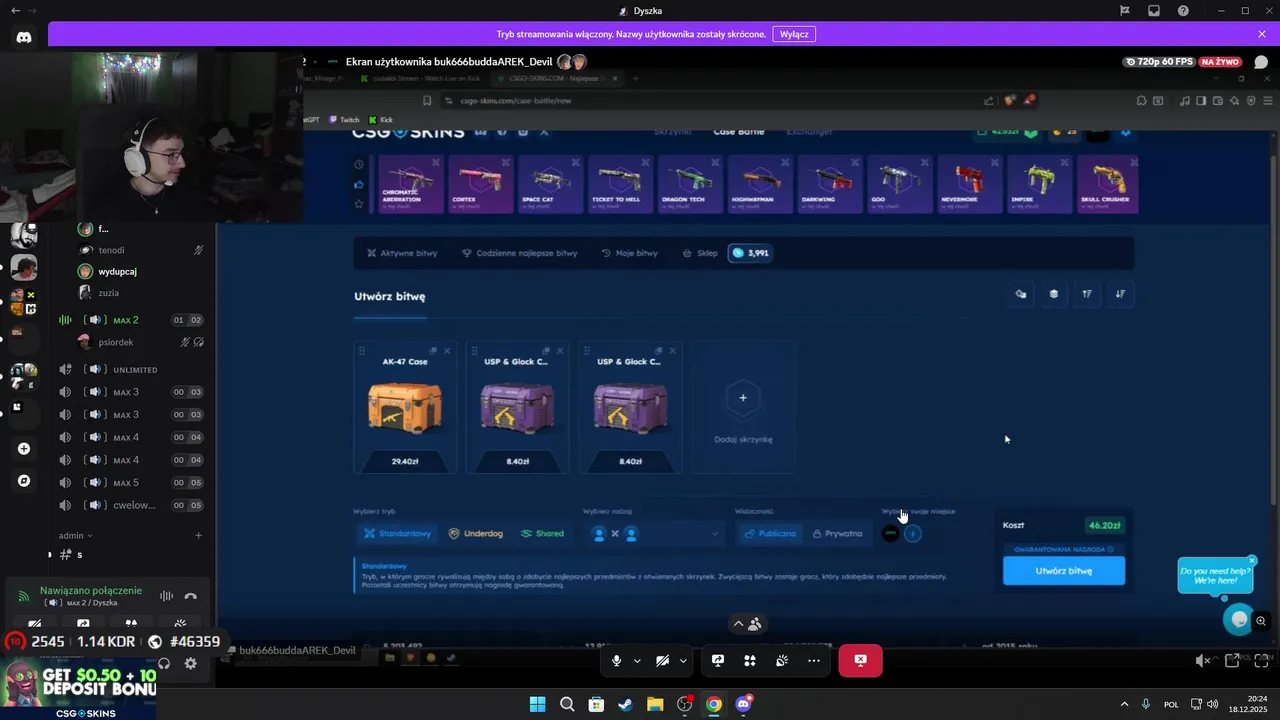Mute the stream volume speaker icon
This screenshot has height=720, width=1280.
(x=1203, y=661)
